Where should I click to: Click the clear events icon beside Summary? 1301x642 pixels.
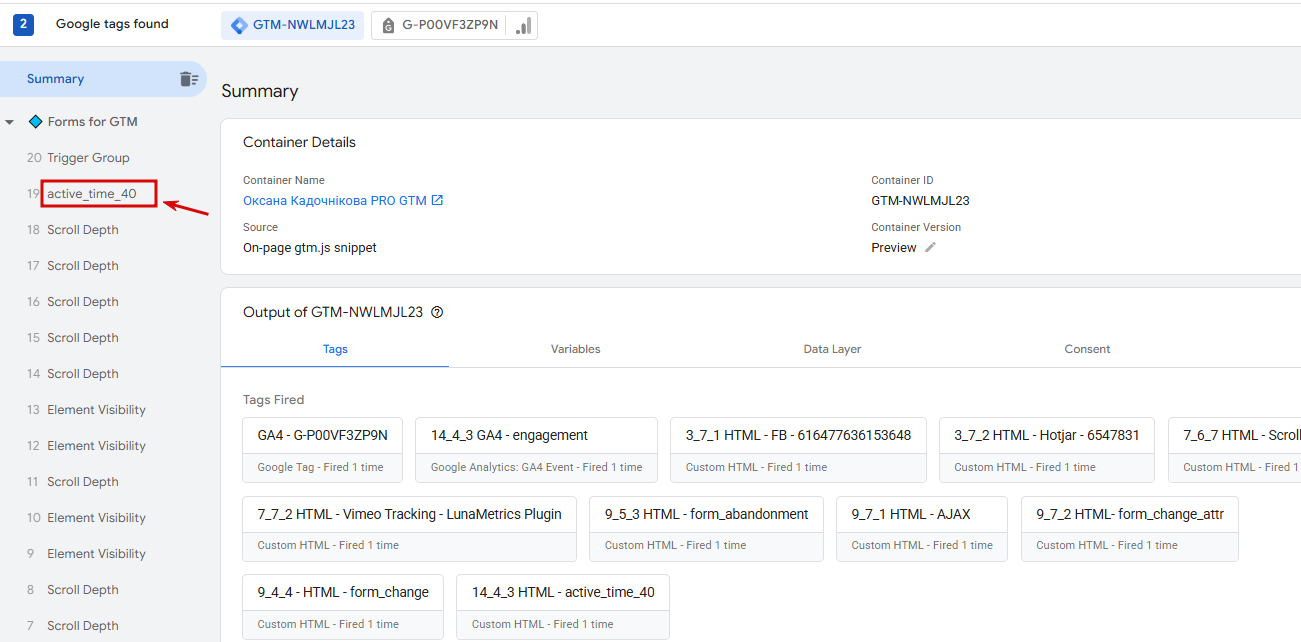188,79
